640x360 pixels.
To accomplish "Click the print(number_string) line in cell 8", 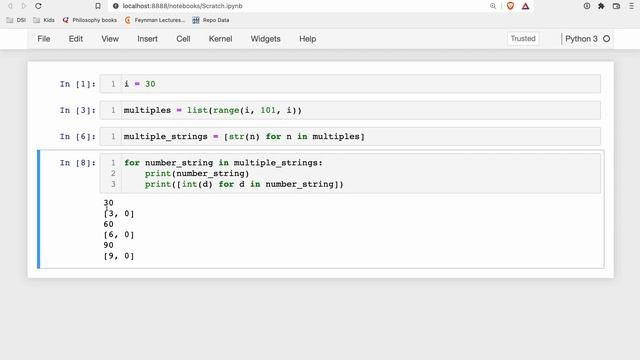I will pos(197,173).
